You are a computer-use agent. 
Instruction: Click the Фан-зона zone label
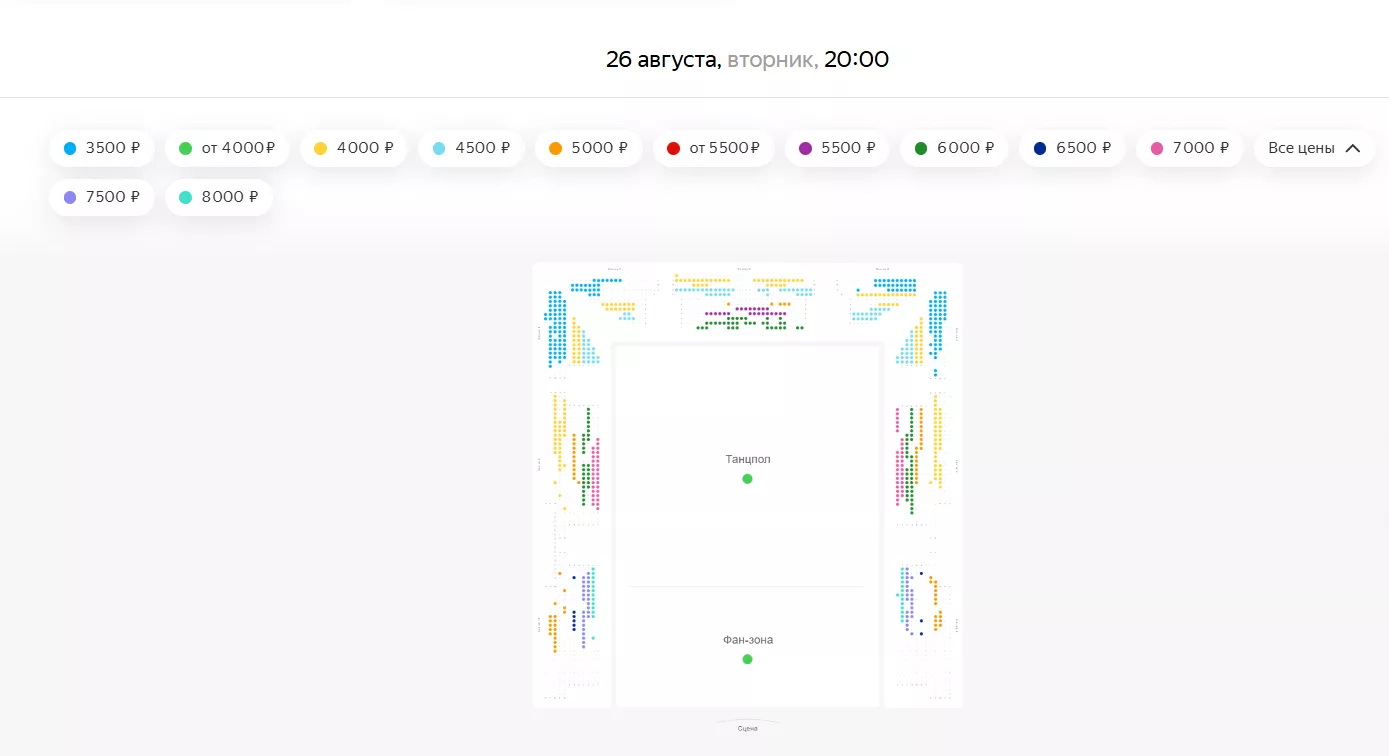pyautogui.click(x=748, y=640)
